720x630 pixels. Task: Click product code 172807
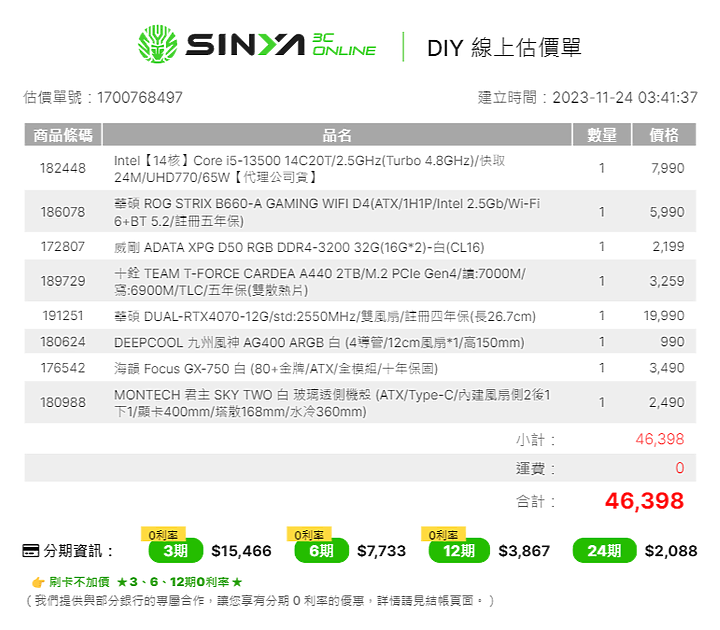(63, 247)
